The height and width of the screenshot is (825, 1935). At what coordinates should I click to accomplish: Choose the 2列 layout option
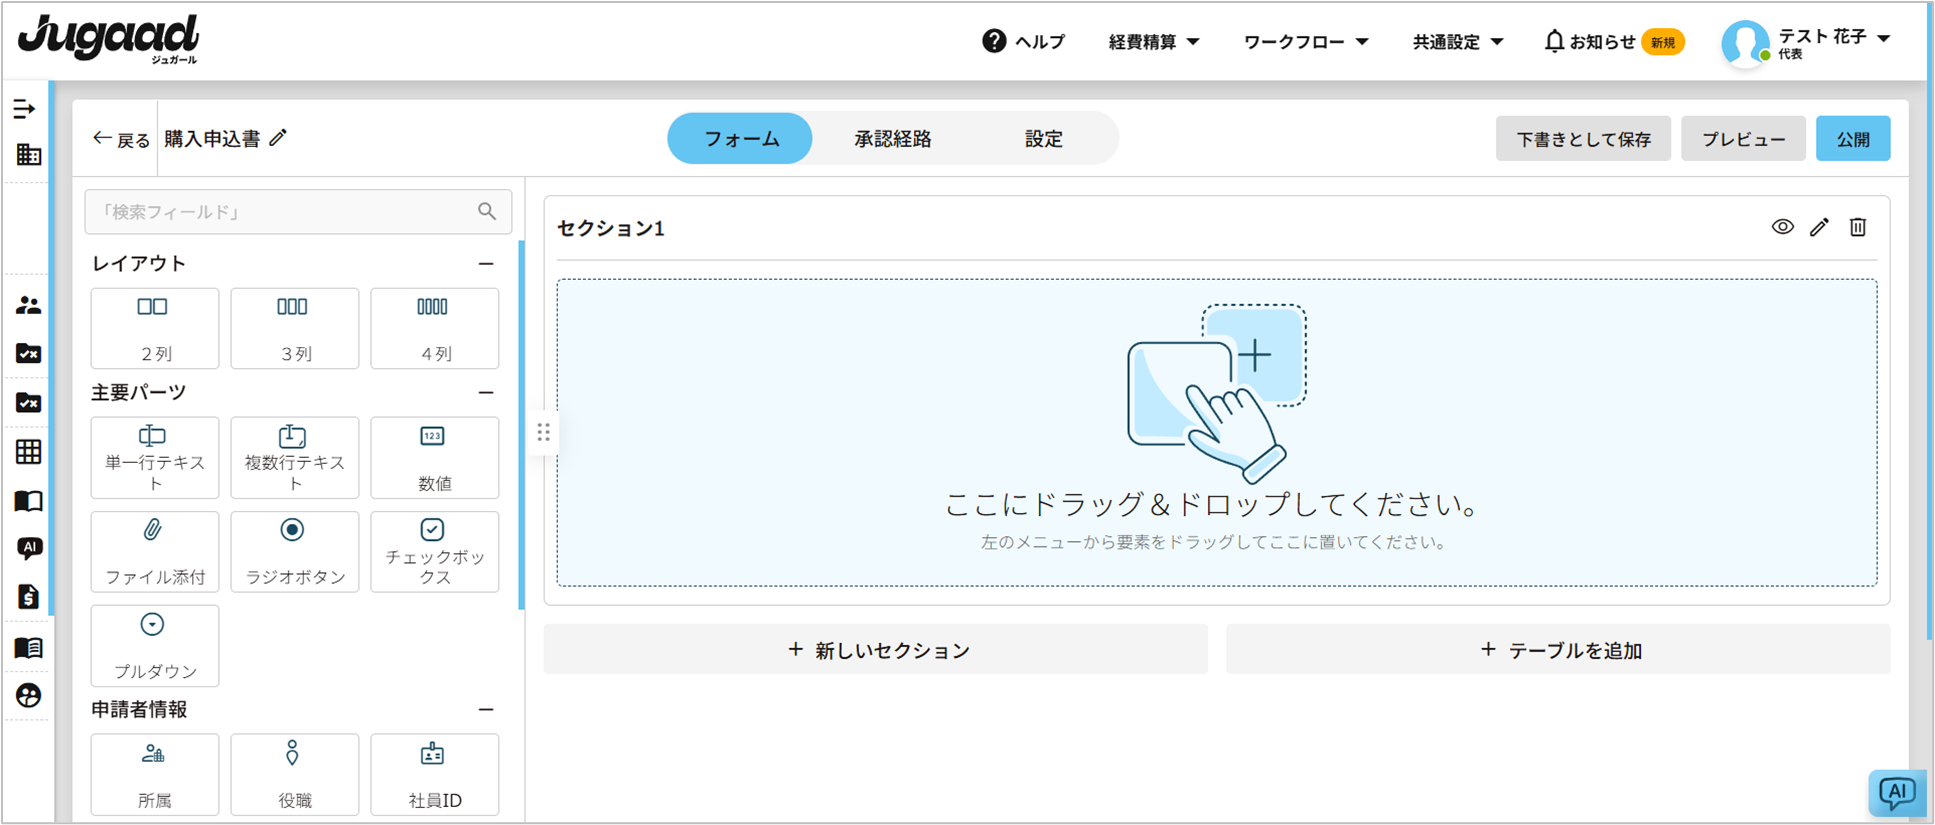[155, 328]
